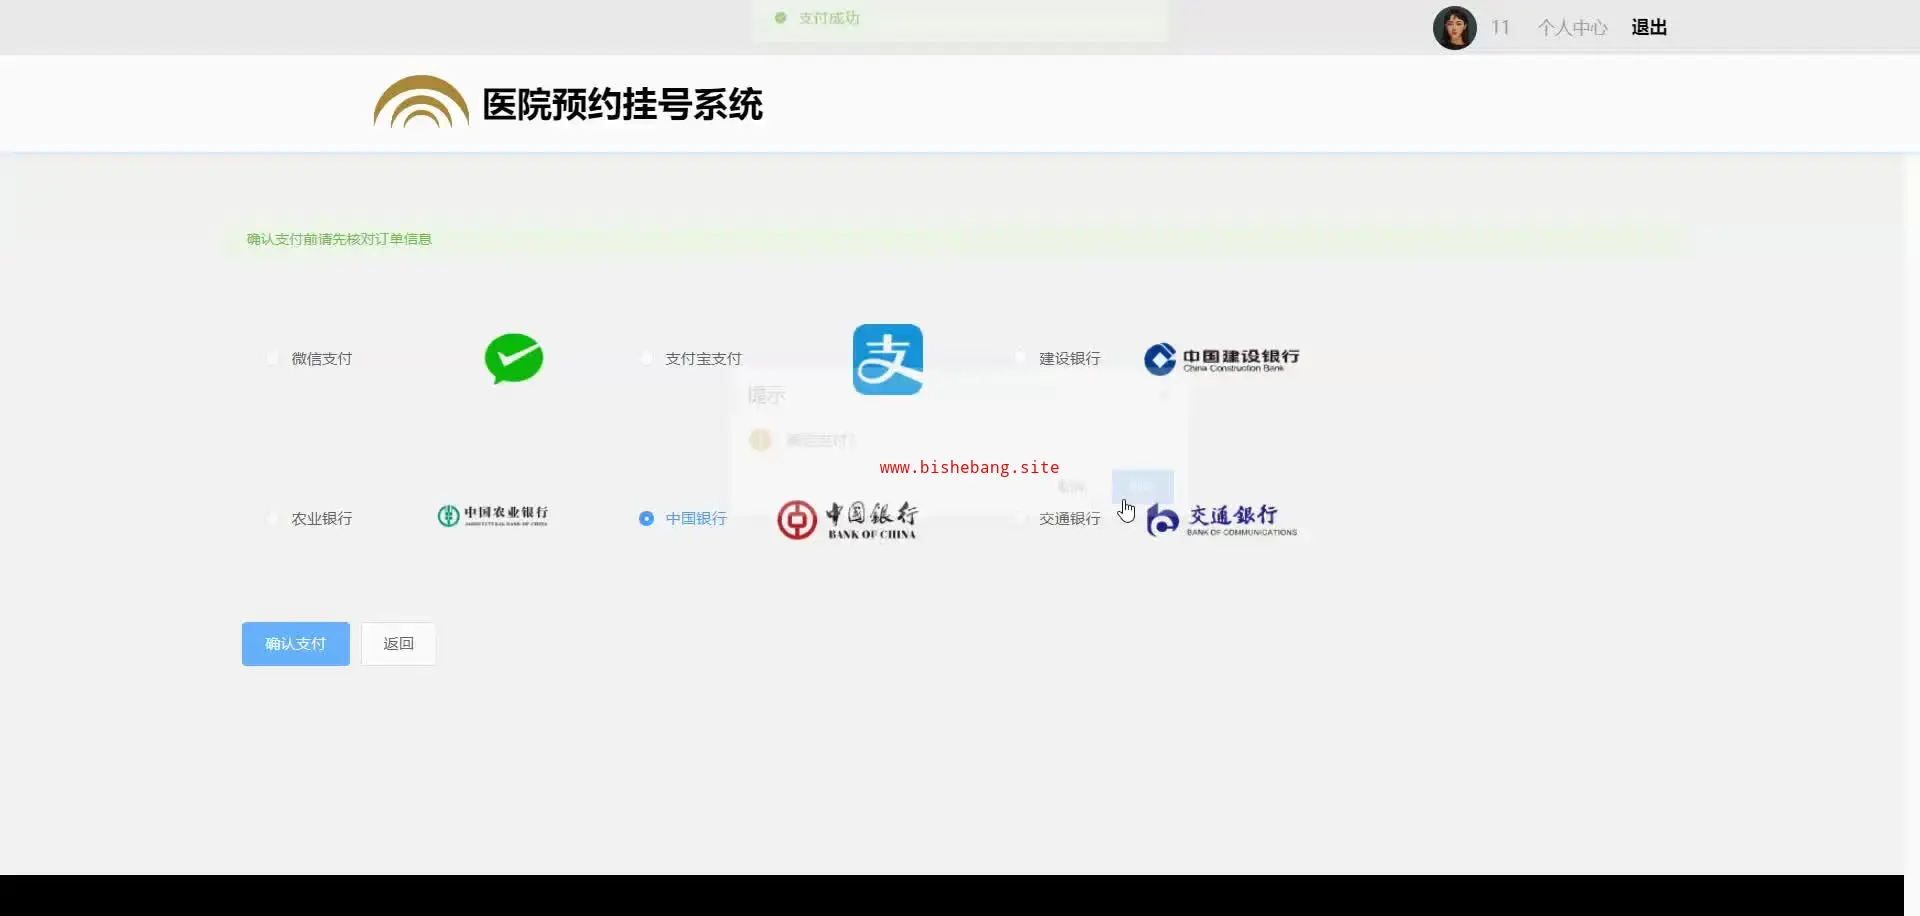Click the 医院预约挂号系统 title
Viewport: 1920px width, 916px height.
pyautogui.click(x=622, y=104)
